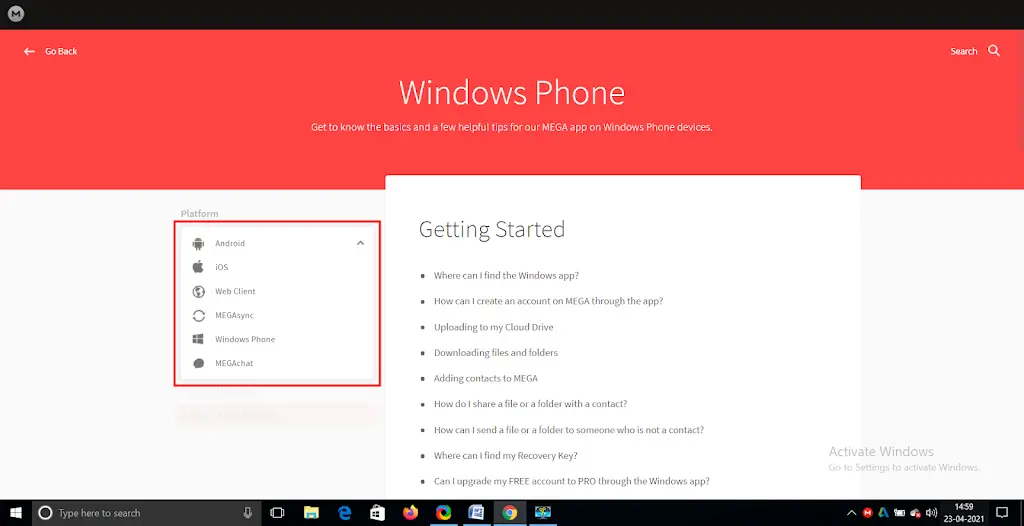Select Android in the platform list
This screenshot has height=526, width=1024.
230,243
